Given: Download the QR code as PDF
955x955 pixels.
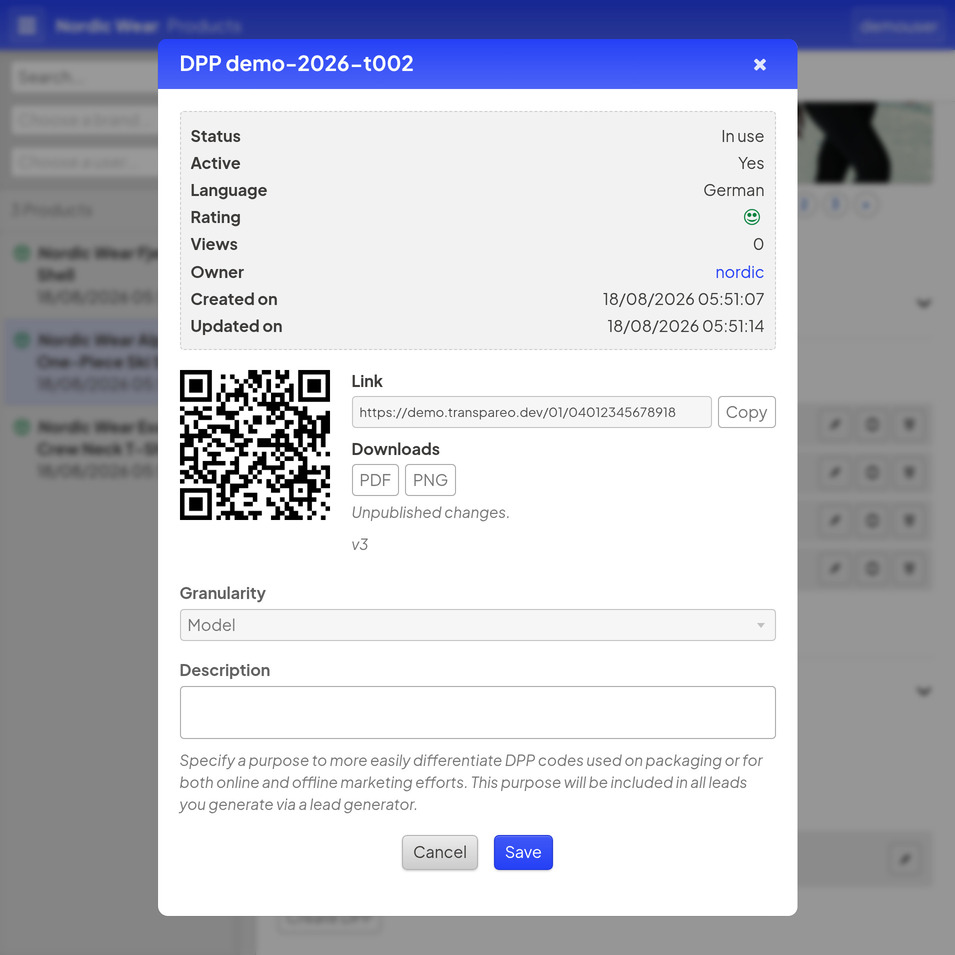Looking at the screenshot, I should (375, 480).
